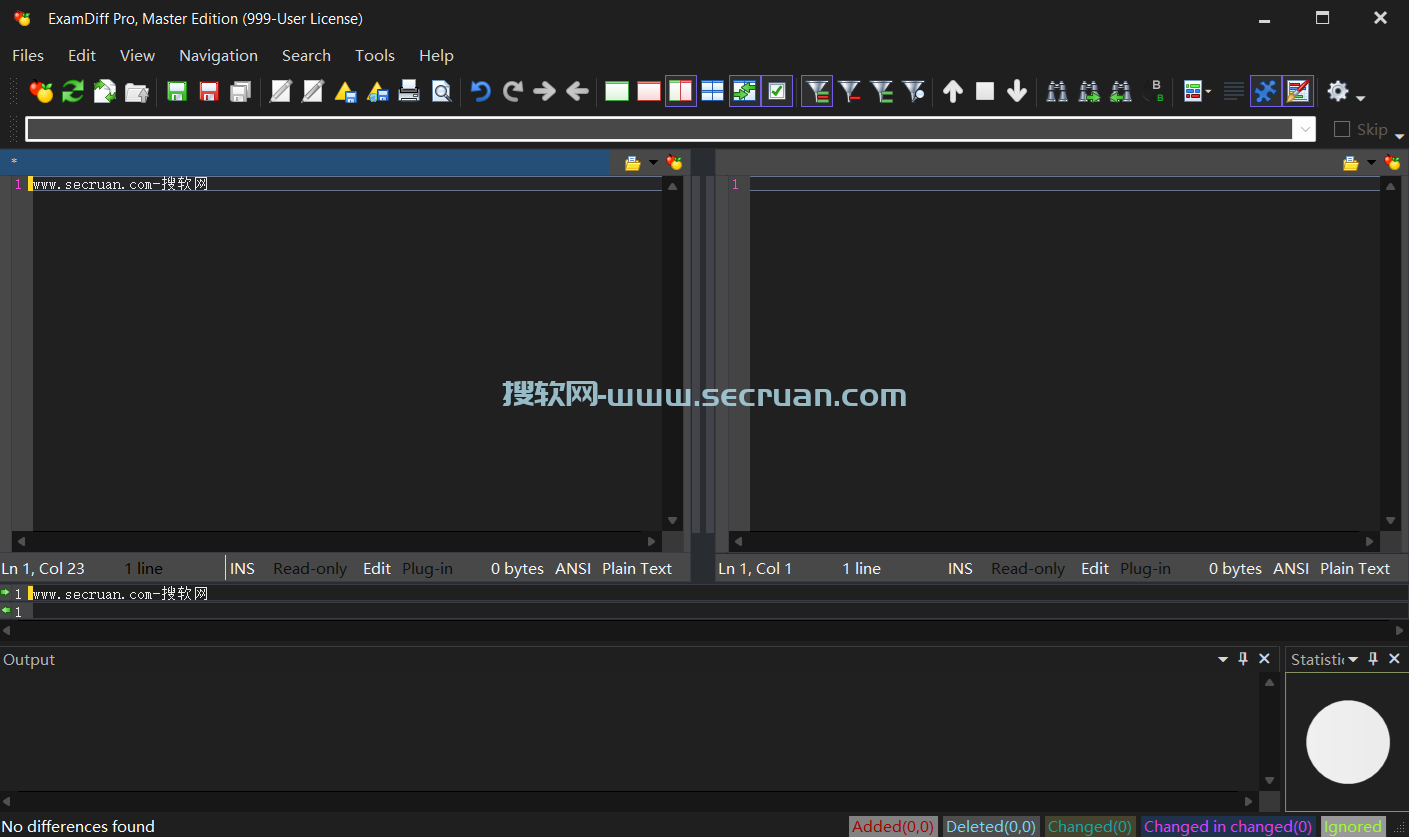Click the funnel with magnifier icon

pyautogui.click(x=914, y=92)
